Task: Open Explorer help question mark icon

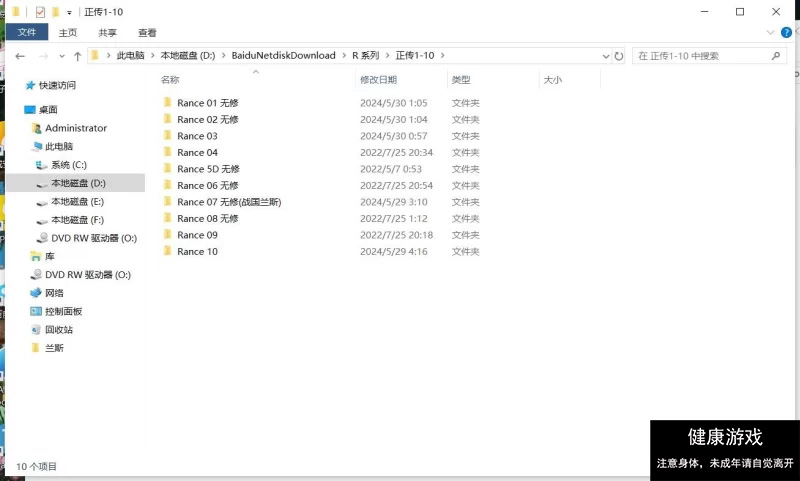Action: (x=786, y=33)
